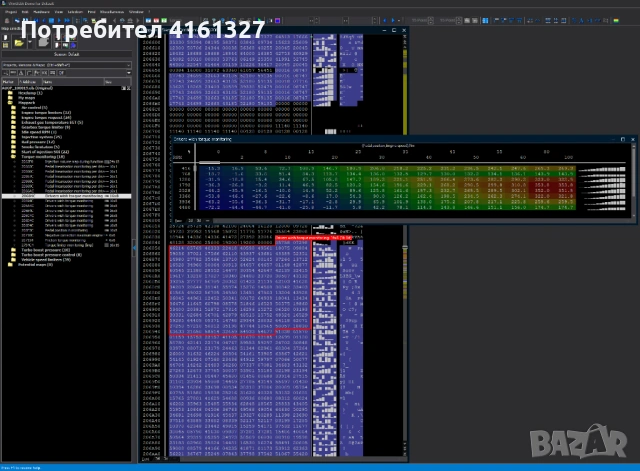Click the Windows Start button on the taskbar

click(x=5, y=466)
